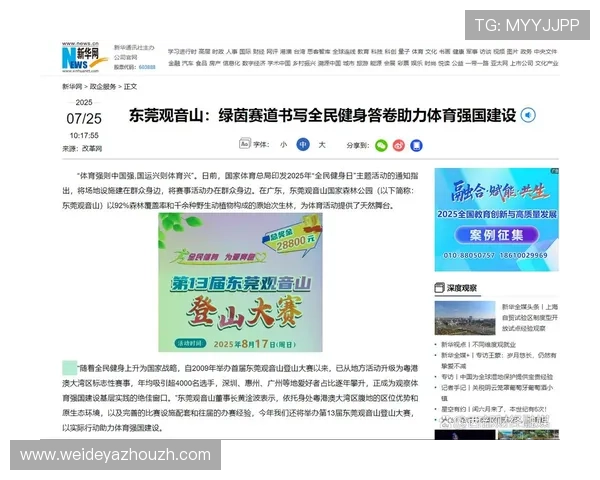Open the 全球连线 nav item

(344, 52)
